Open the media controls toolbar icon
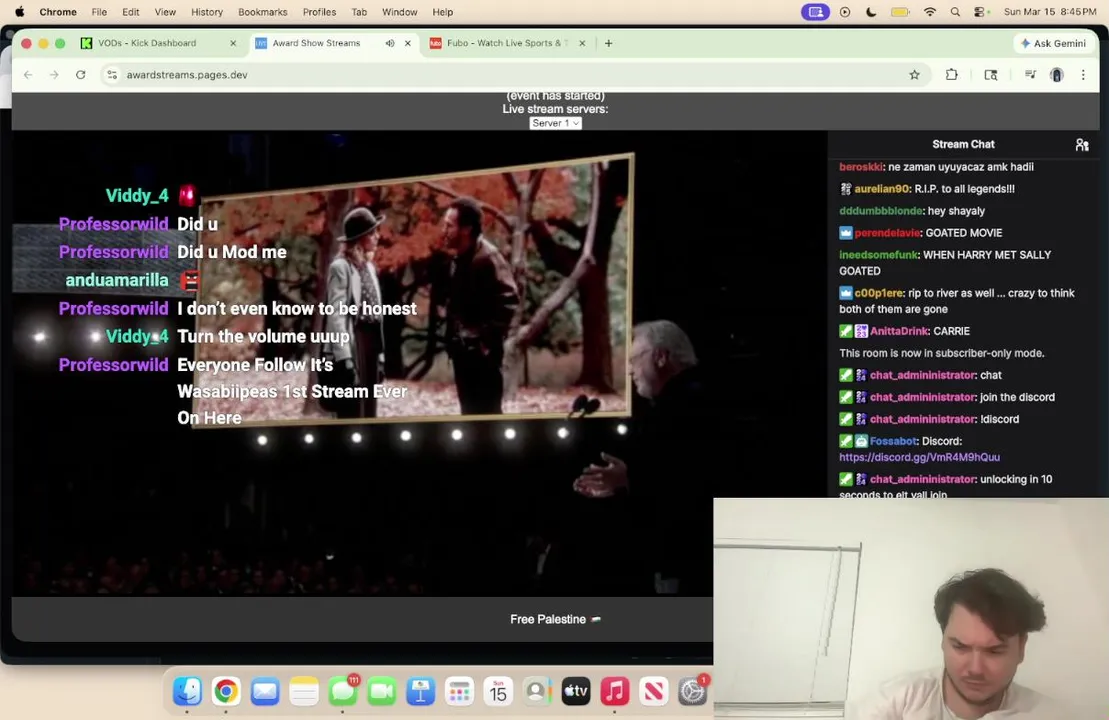The height and width of the screenshot is (720, 1109). coord(1030,74)
